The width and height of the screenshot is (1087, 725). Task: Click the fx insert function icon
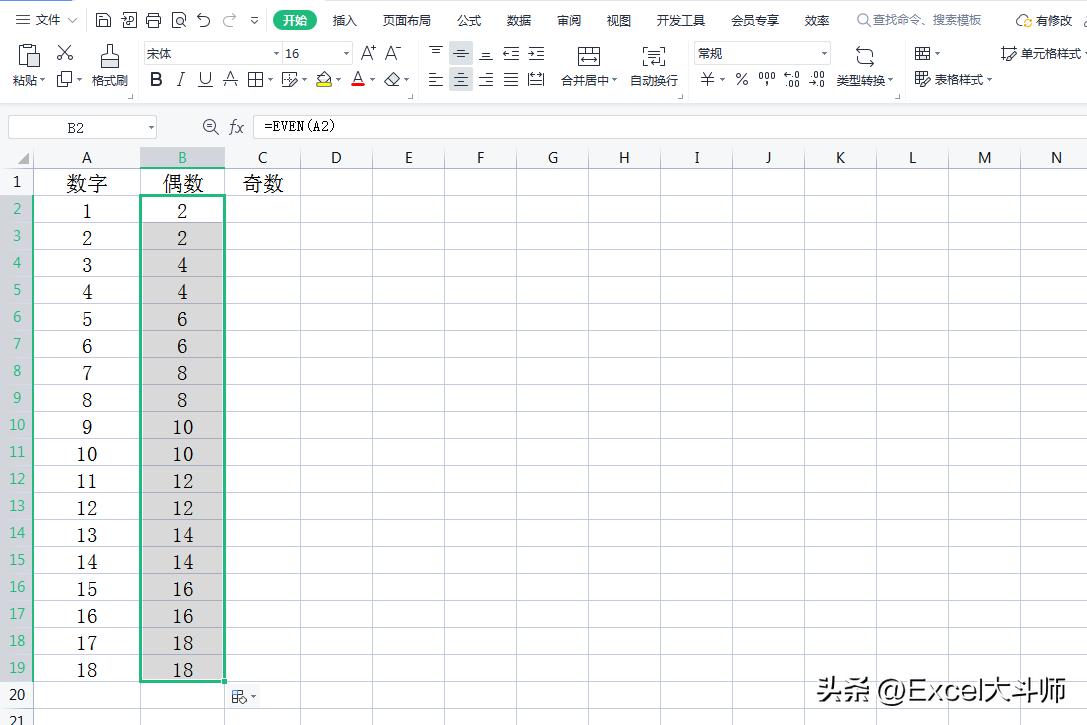coord(235,126)
